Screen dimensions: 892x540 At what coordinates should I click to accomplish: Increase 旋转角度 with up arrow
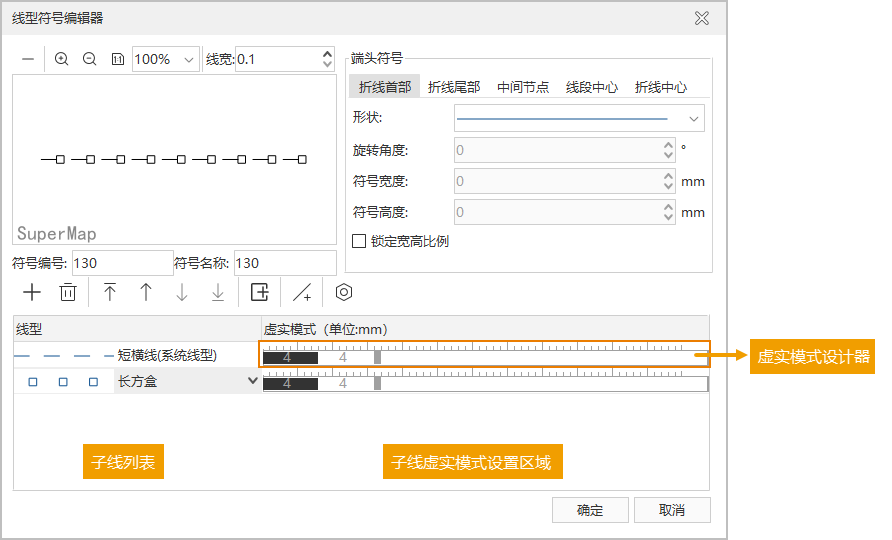click(x=668, y=145)
